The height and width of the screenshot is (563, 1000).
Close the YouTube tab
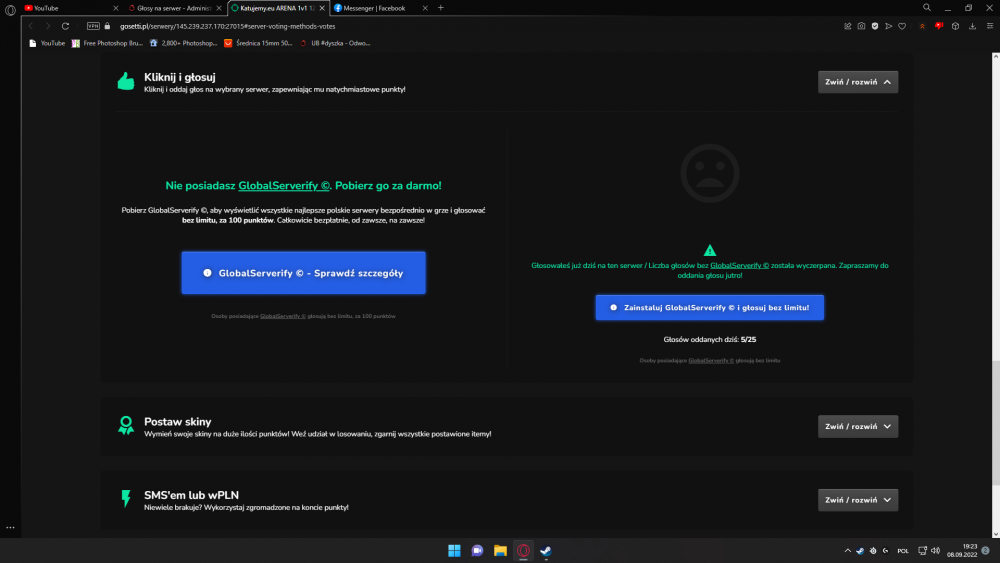click(x=115, y=8)
